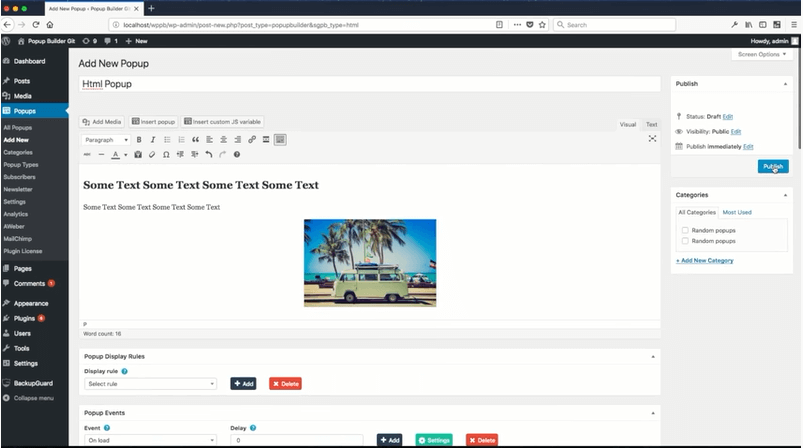Align text left
This screenshot has width=803, height=448.
(x=209, y=140)
